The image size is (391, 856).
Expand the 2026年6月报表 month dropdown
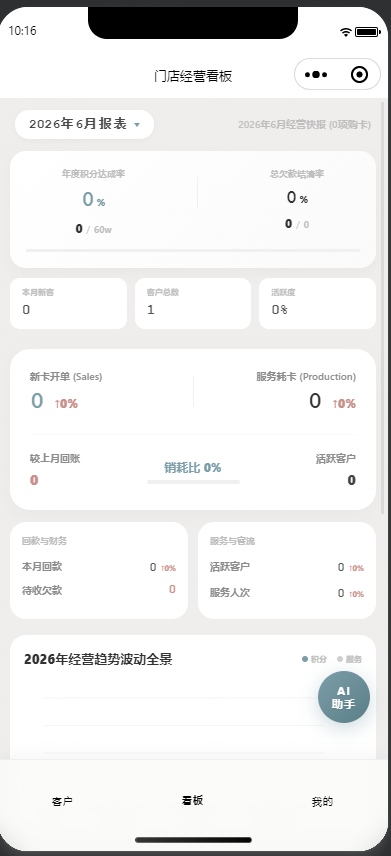click(85, 124)
